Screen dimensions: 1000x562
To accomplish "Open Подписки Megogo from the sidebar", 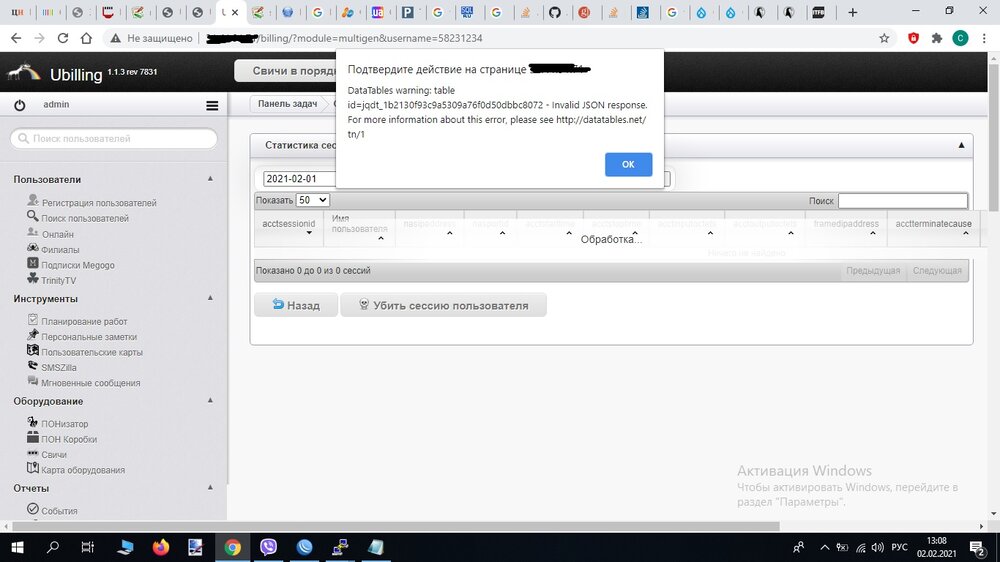I will [77, 265].
